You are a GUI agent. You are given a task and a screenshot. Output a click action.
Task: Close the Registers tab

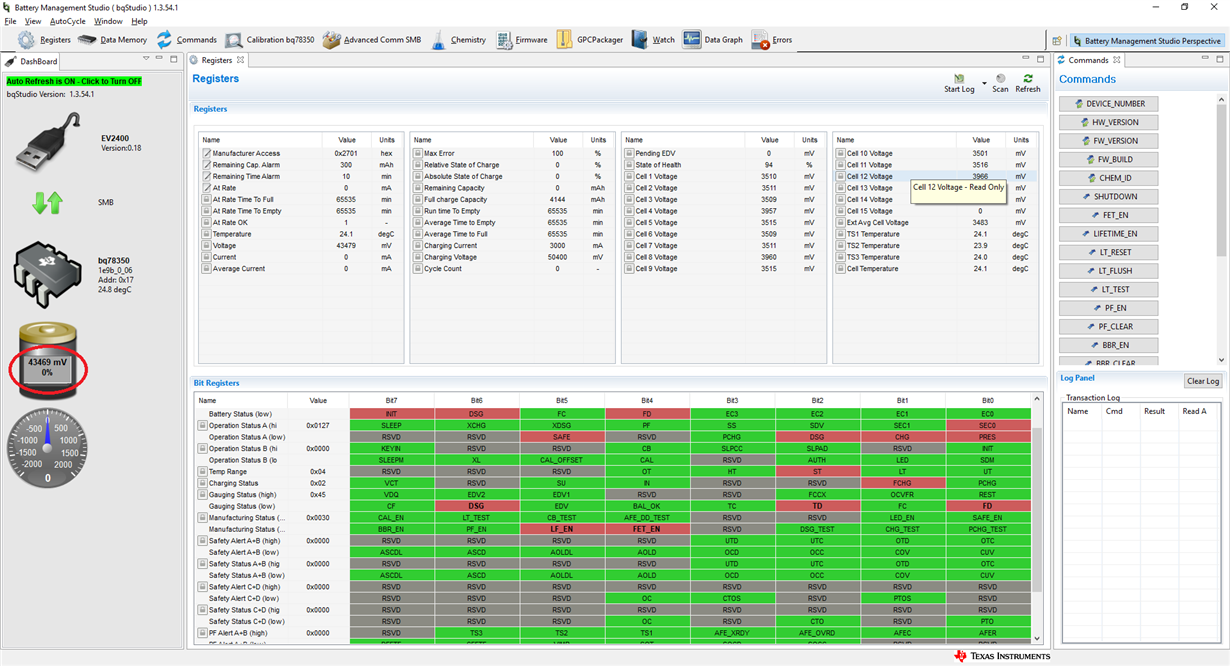pyautogui.click(x=240, y=60)
